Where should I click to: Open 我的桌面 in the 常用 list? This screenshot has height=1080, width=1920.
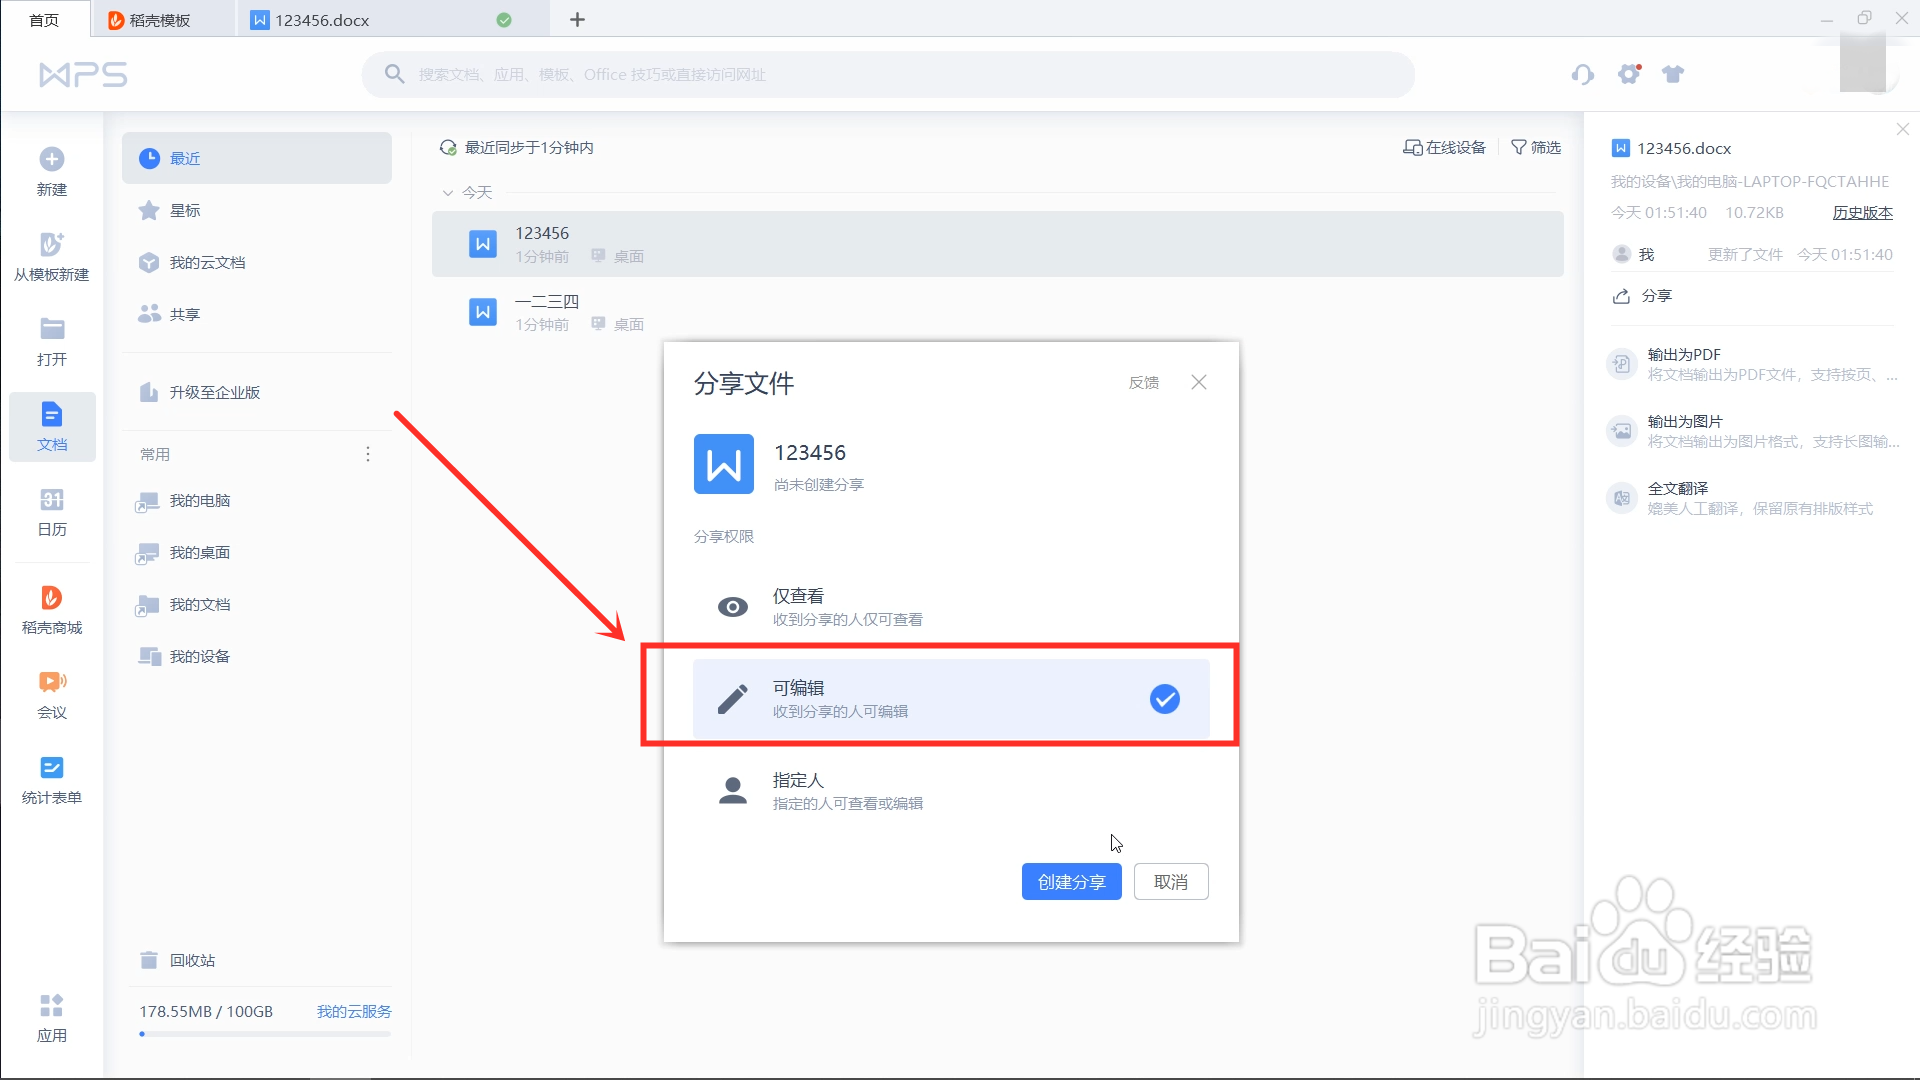click(257, 552)
